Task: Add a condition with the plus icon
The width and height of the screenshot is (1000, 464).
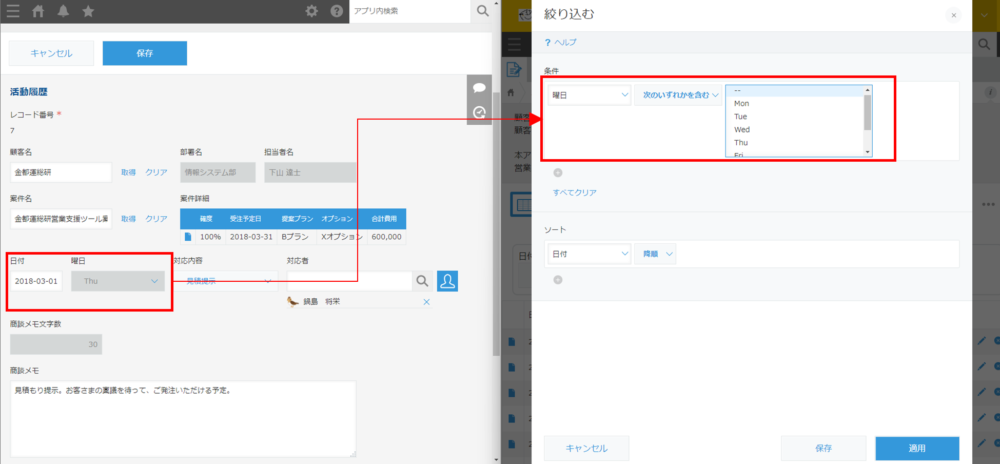Action: (558, 172)
